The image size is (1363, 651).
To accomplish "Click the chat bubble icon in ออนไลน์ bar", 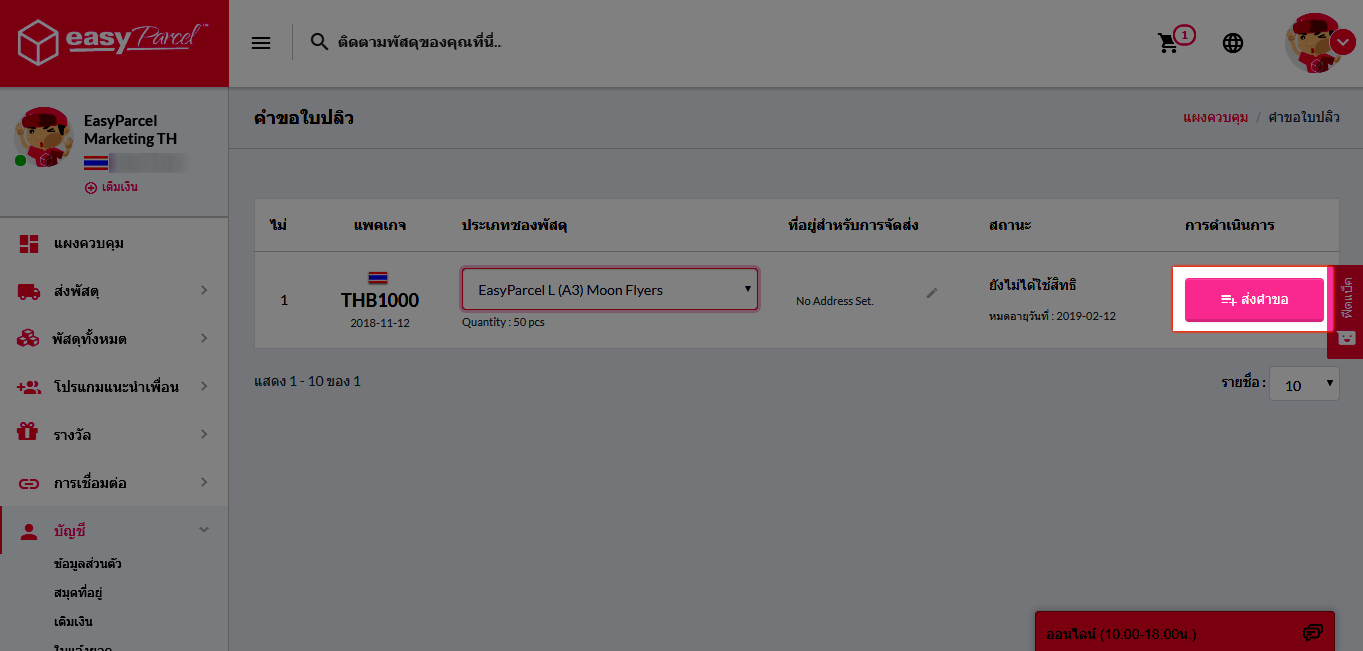I will [x=1313, y=633].
